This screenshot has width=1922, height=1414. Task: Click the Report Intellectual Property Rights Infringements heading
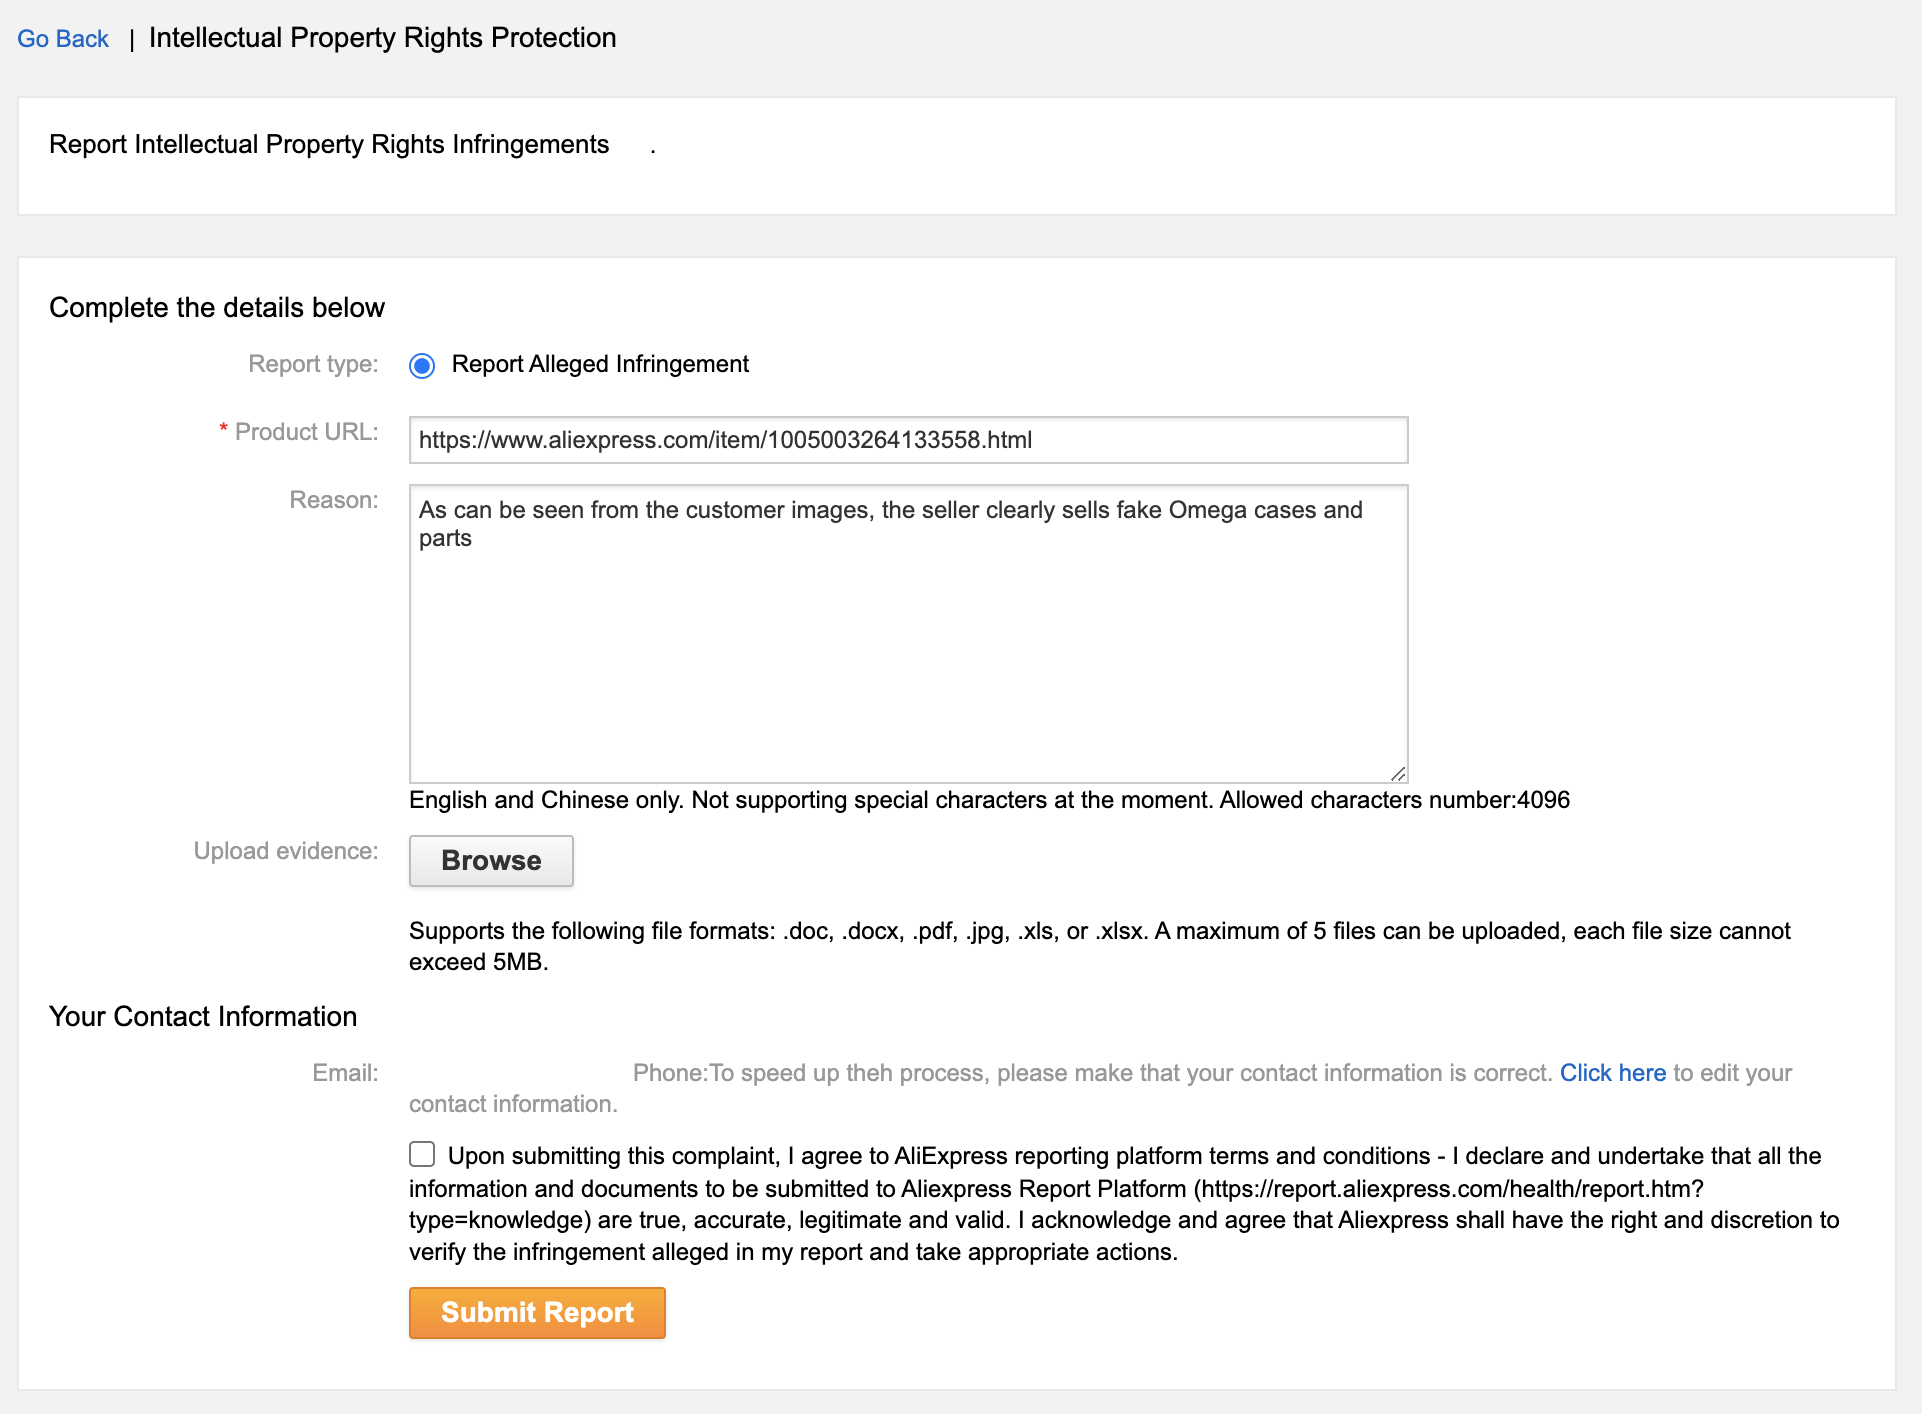(x=329, y=145)
